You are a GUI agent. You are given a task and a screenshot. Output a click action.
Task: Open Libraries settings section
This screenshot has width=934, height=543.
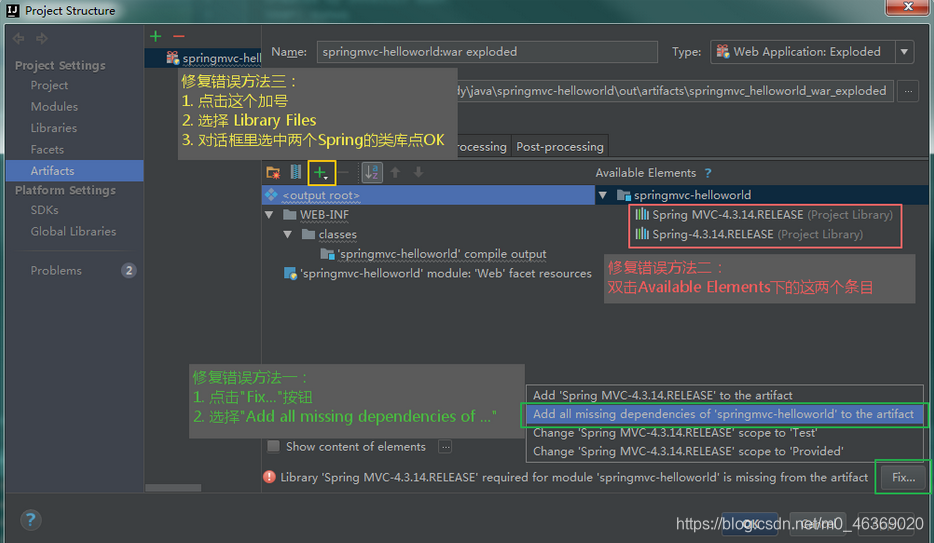[54, 128]
